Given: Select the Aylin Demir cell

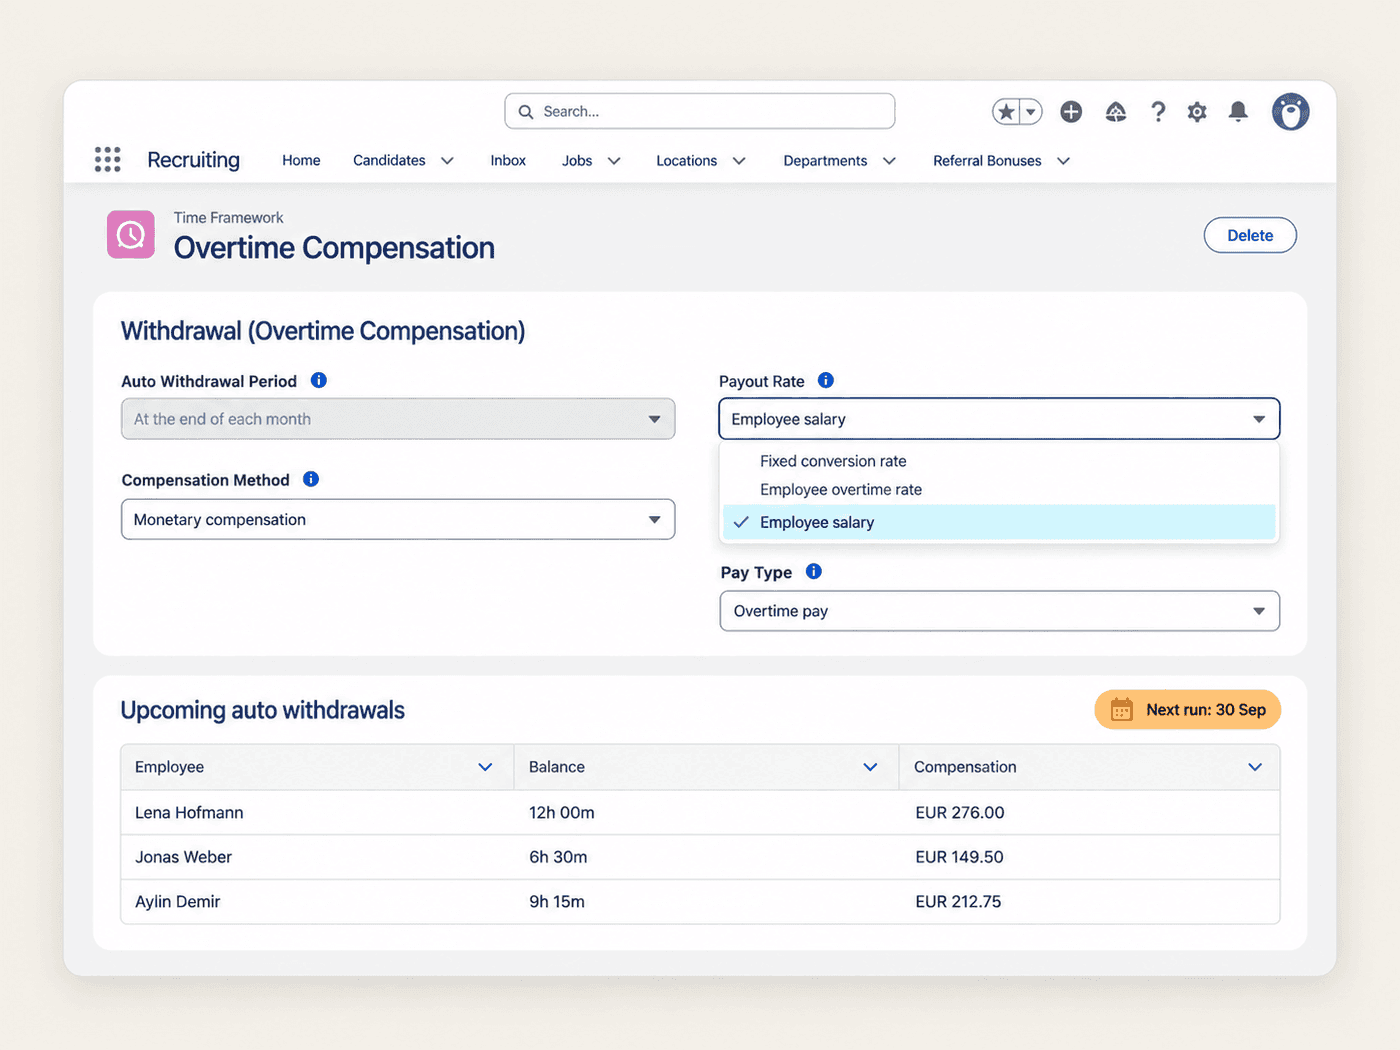Looking at the screenshot, I should (x=317, y=901).
